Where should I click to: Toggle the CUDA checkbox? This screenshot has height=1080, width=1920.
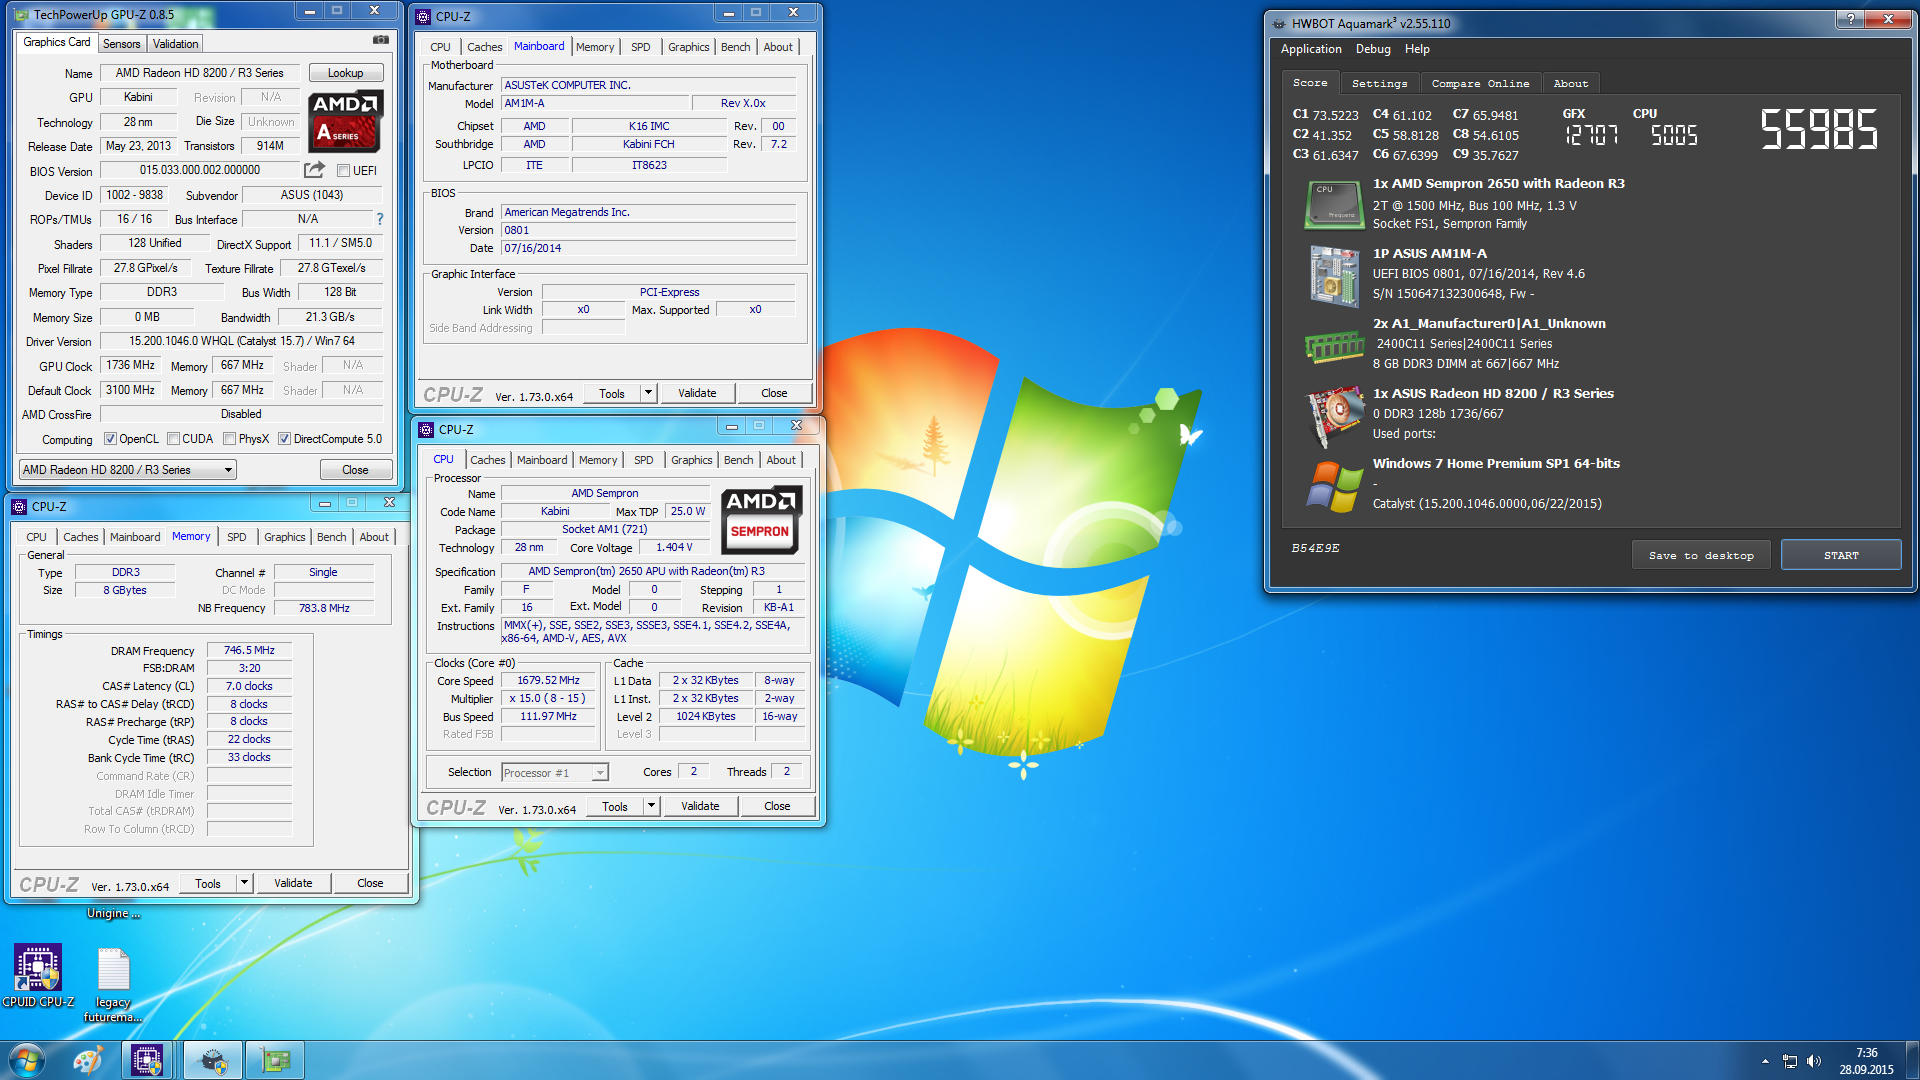tap(174, 439)
